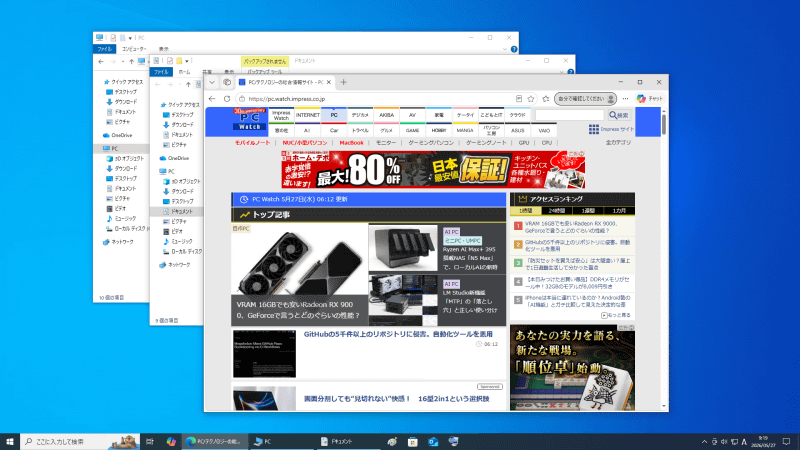
Task: Open Outlook from the taskbar
Action: point(433,441)
